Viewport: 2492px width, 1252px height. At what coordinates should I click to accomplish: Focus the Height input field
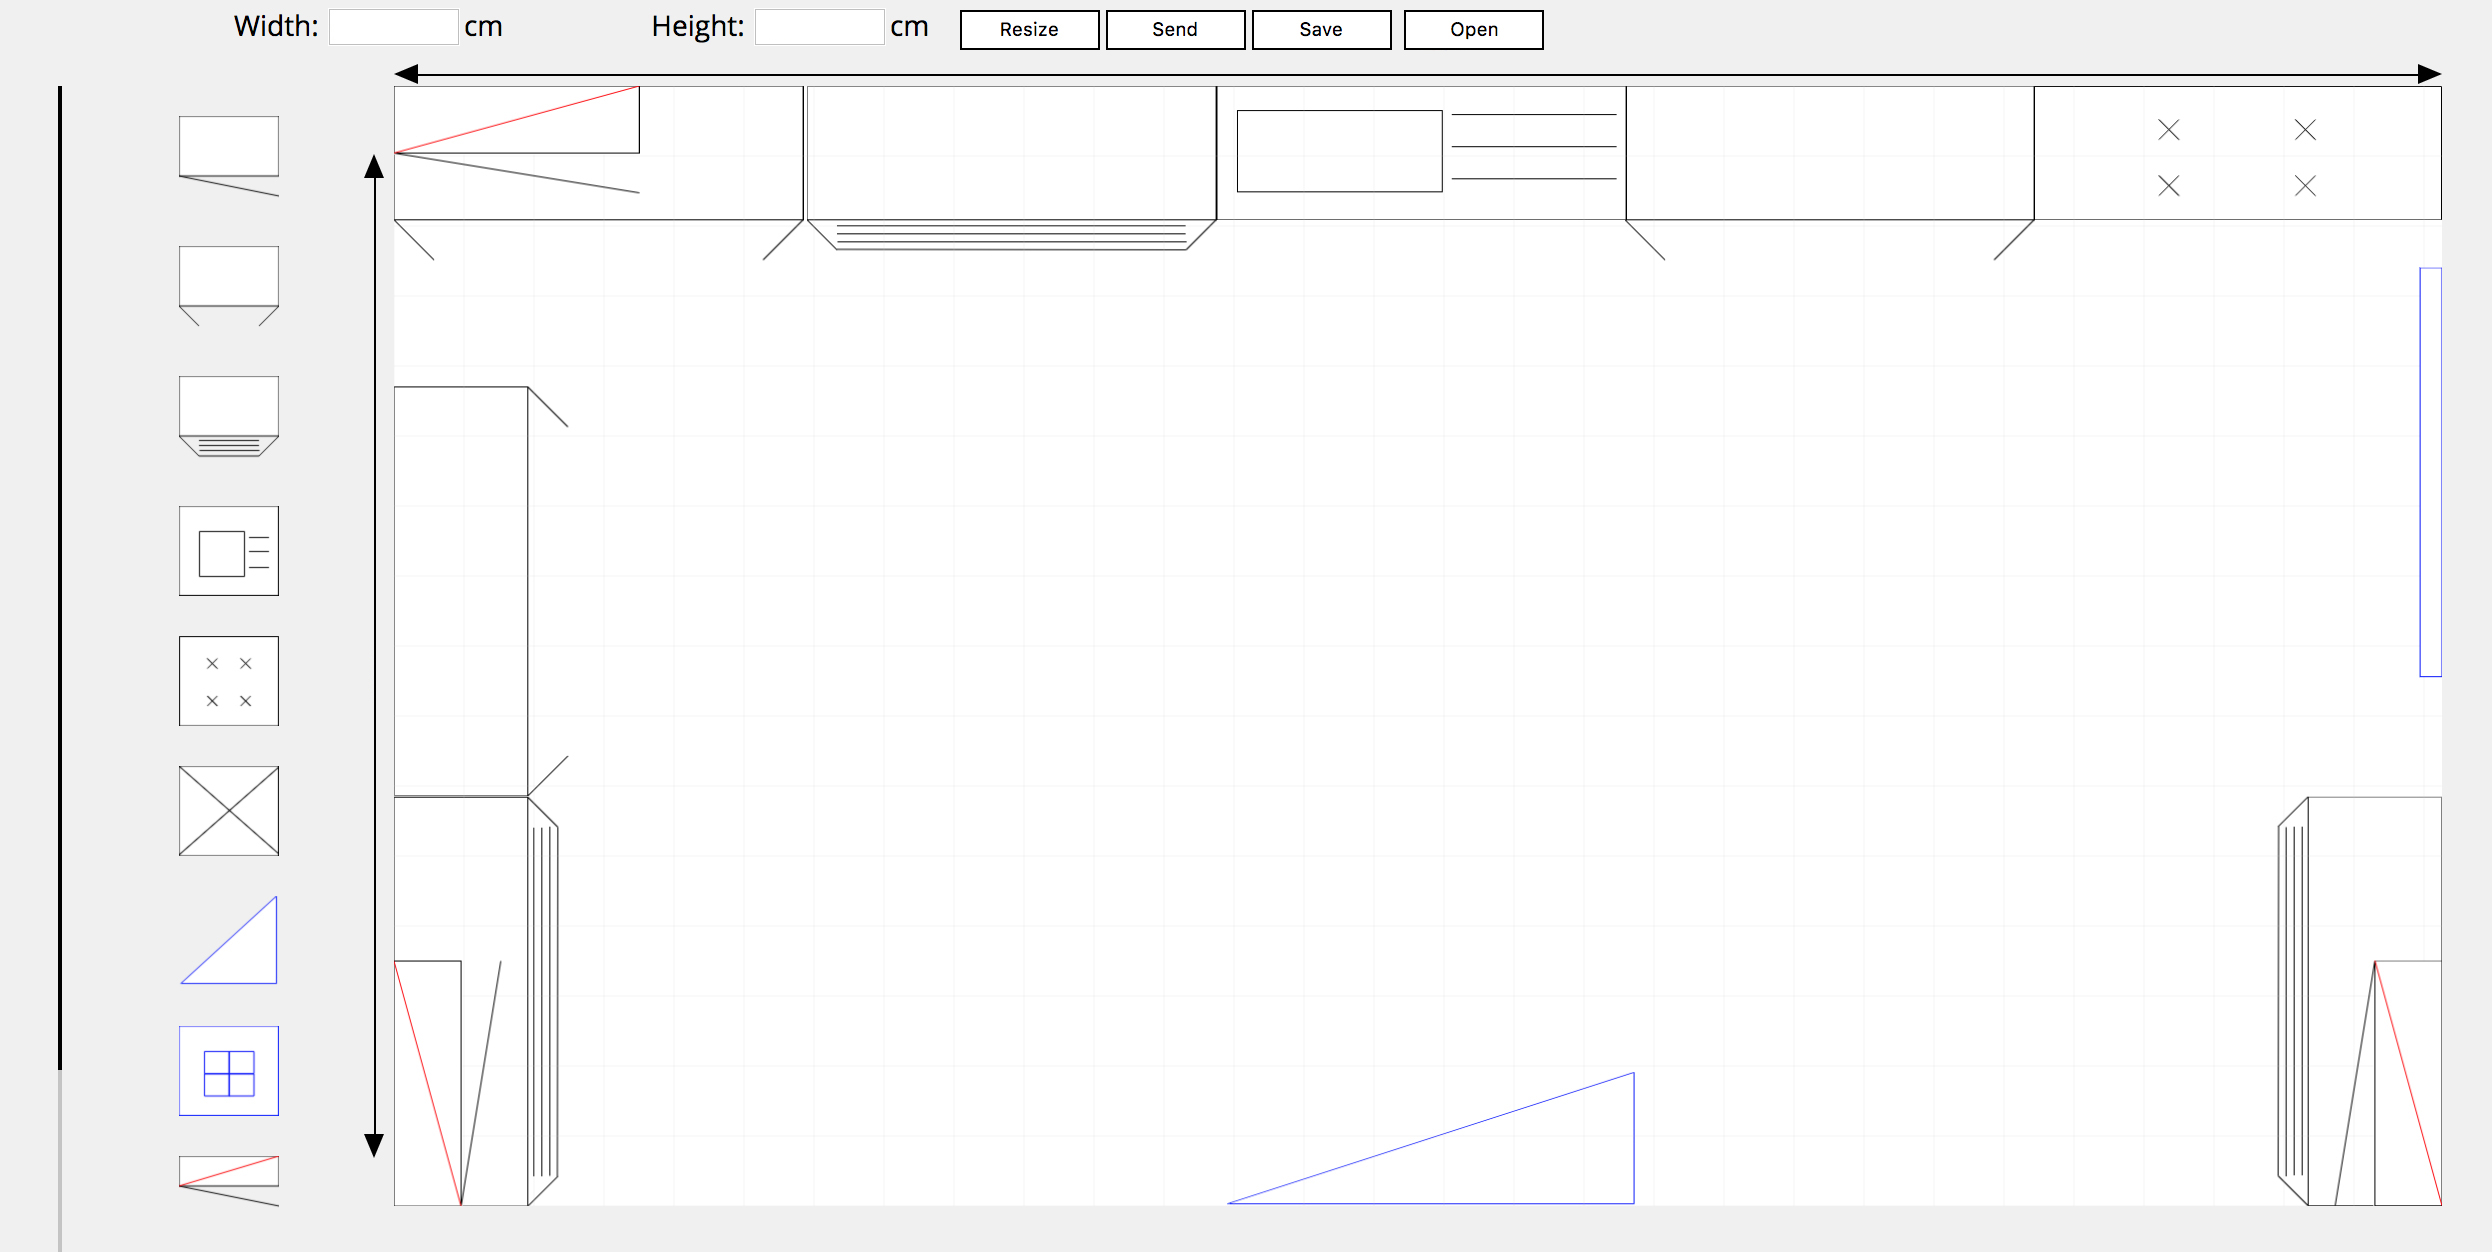[x=820, y=27]
